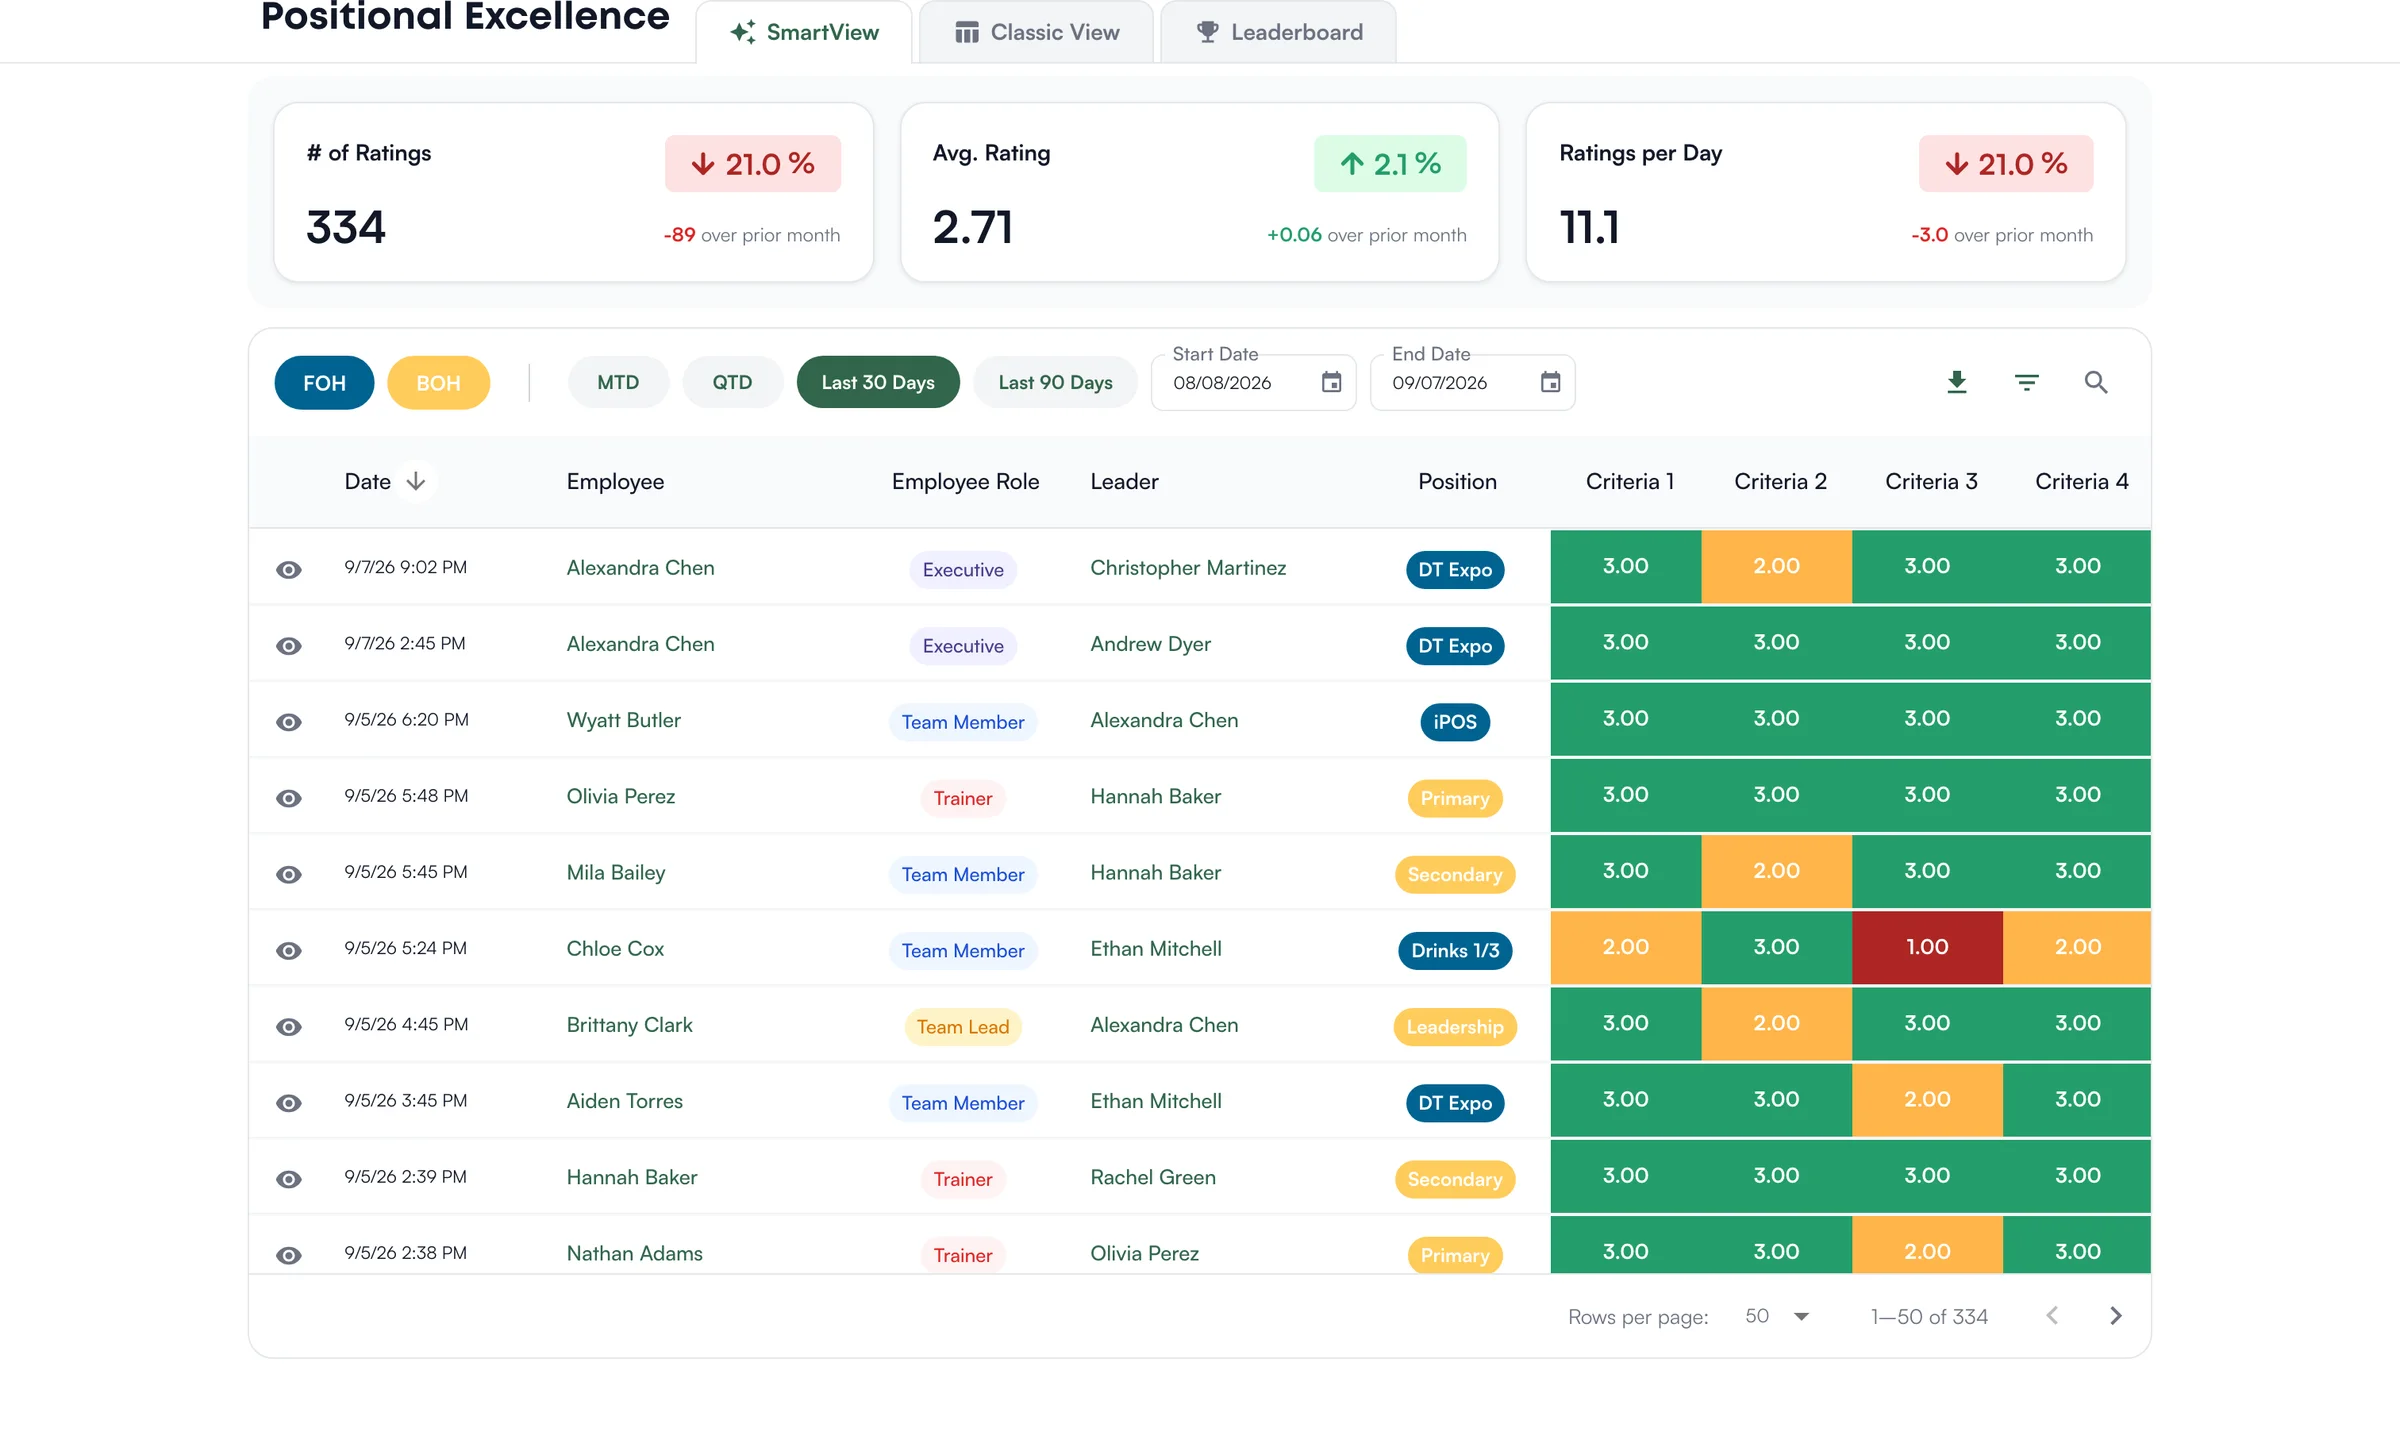
Task: View details for 9/7/26 9:02 PM rating
Action: 289,569
